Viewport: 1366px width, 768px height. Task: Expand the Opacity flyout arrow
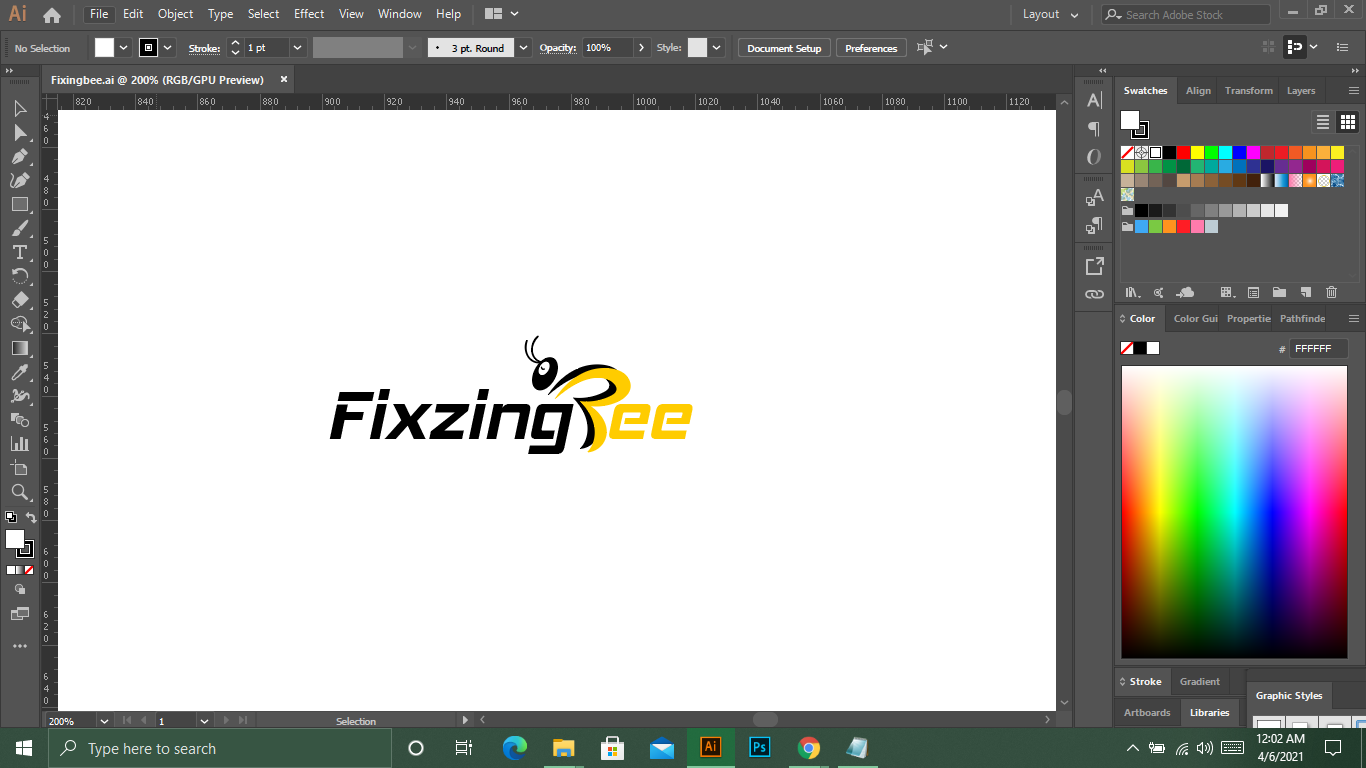[642, 48]
